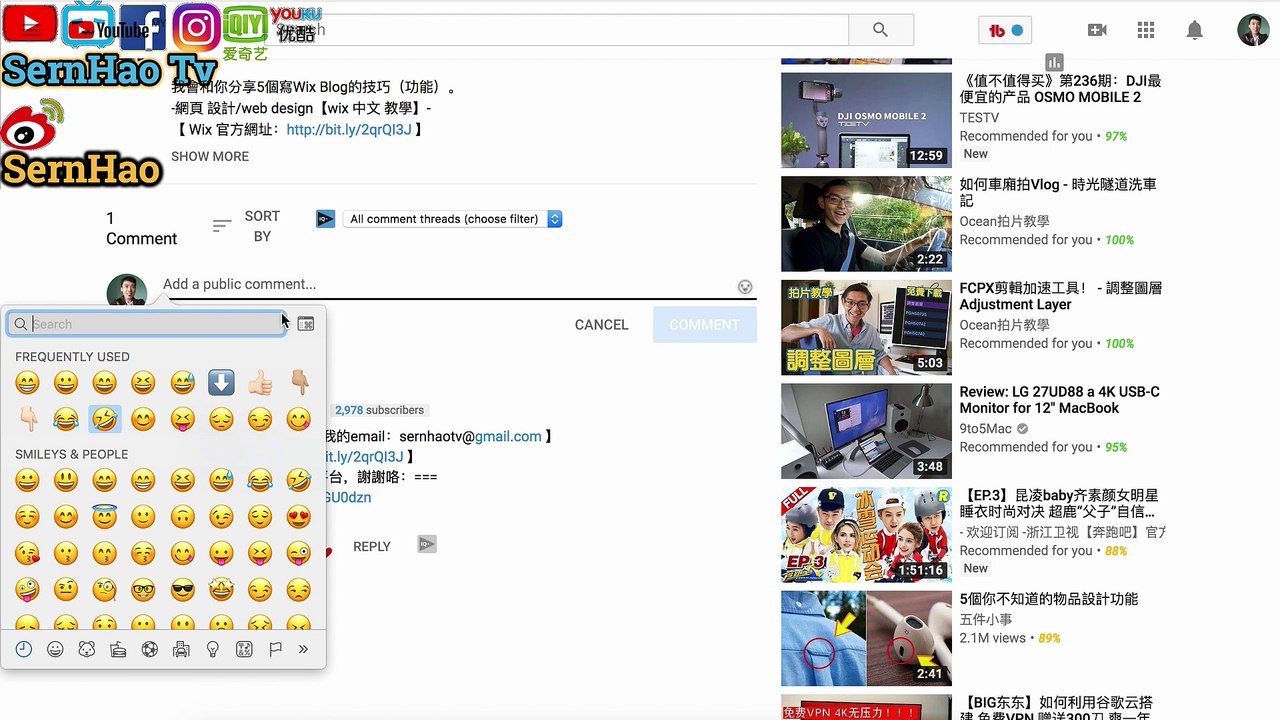Click the create video camera icon
Image resolution: width=1280 pixels, height=720 pixels.
(x=1097, y=30)
